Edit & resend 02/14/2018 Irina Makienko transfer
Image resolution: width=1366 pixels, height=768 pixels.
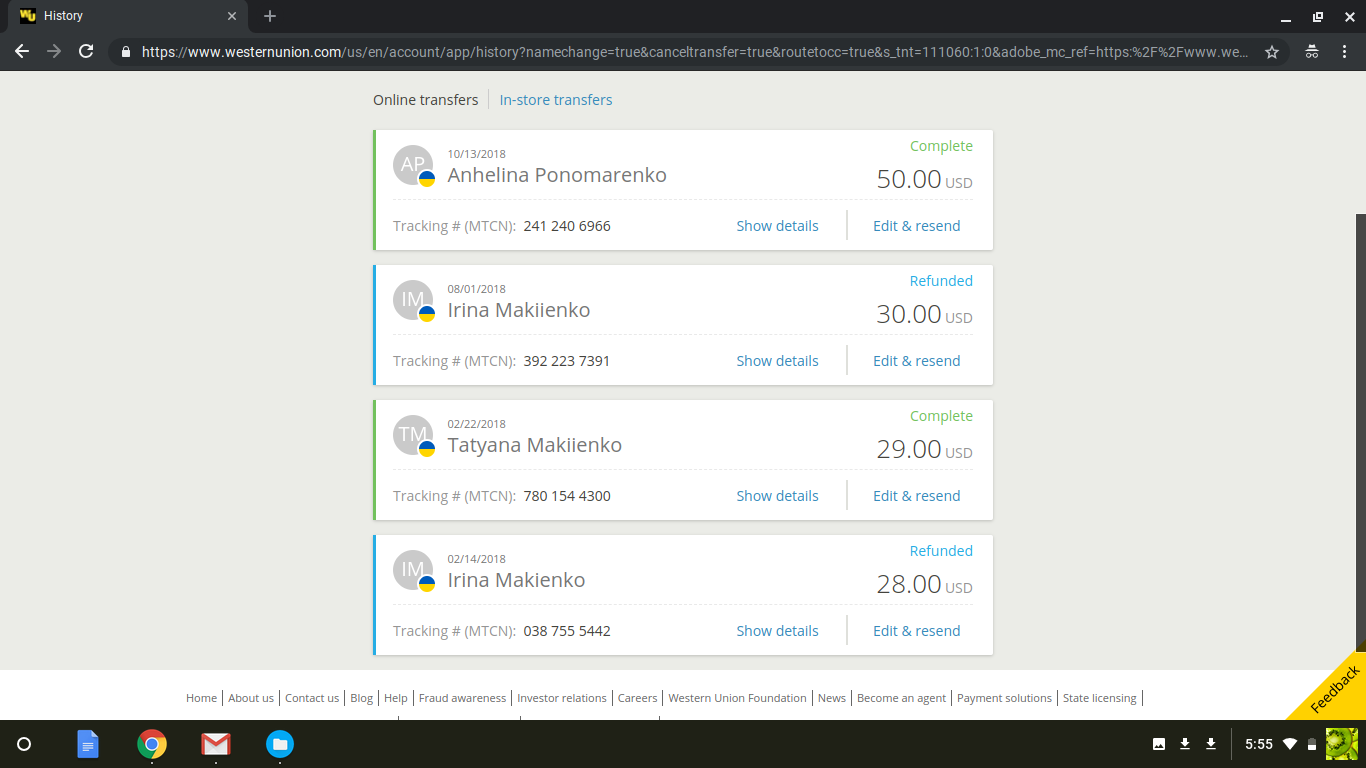916,631
